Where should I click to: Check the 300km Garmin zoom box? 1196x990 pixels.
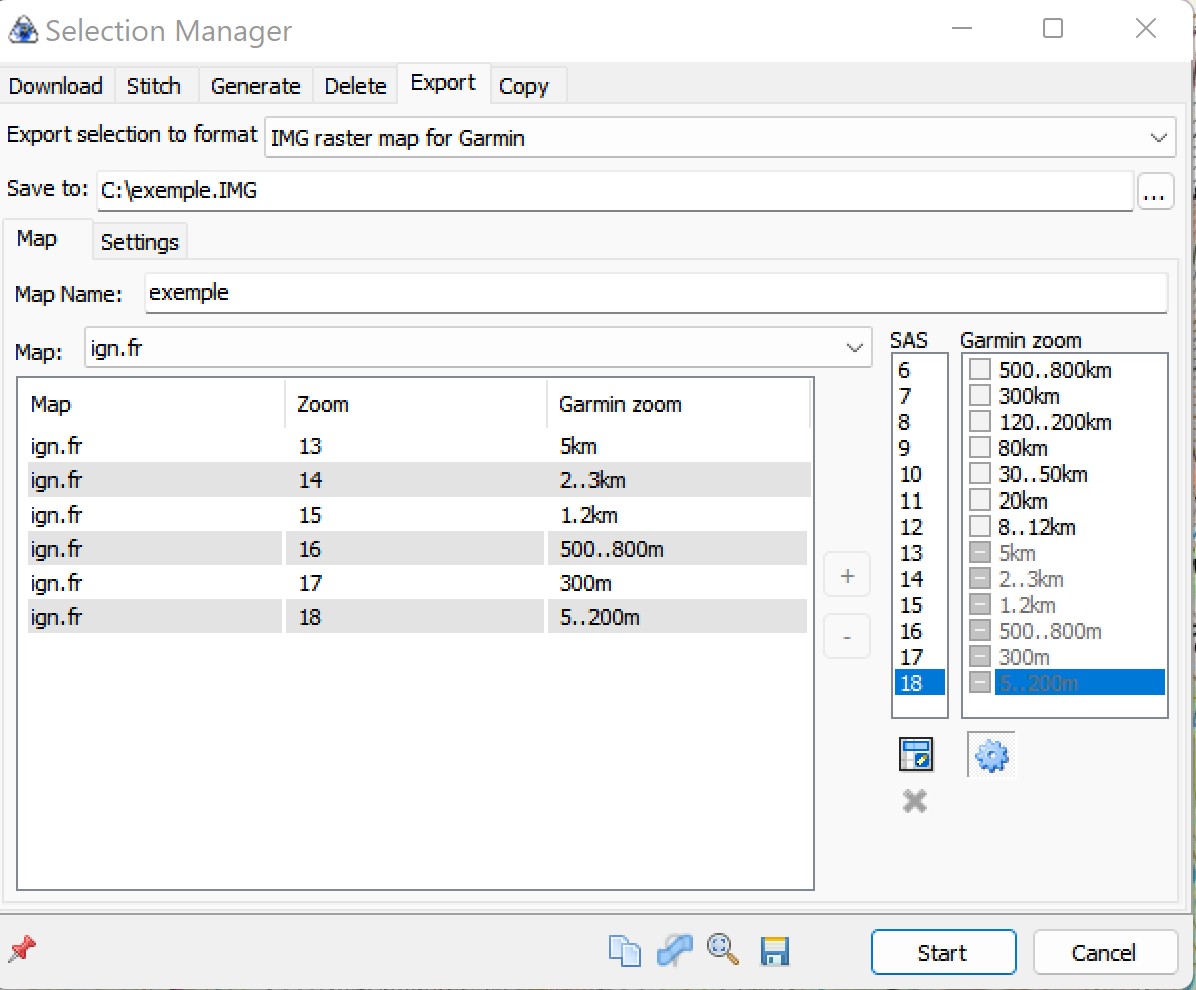(979, 396)
